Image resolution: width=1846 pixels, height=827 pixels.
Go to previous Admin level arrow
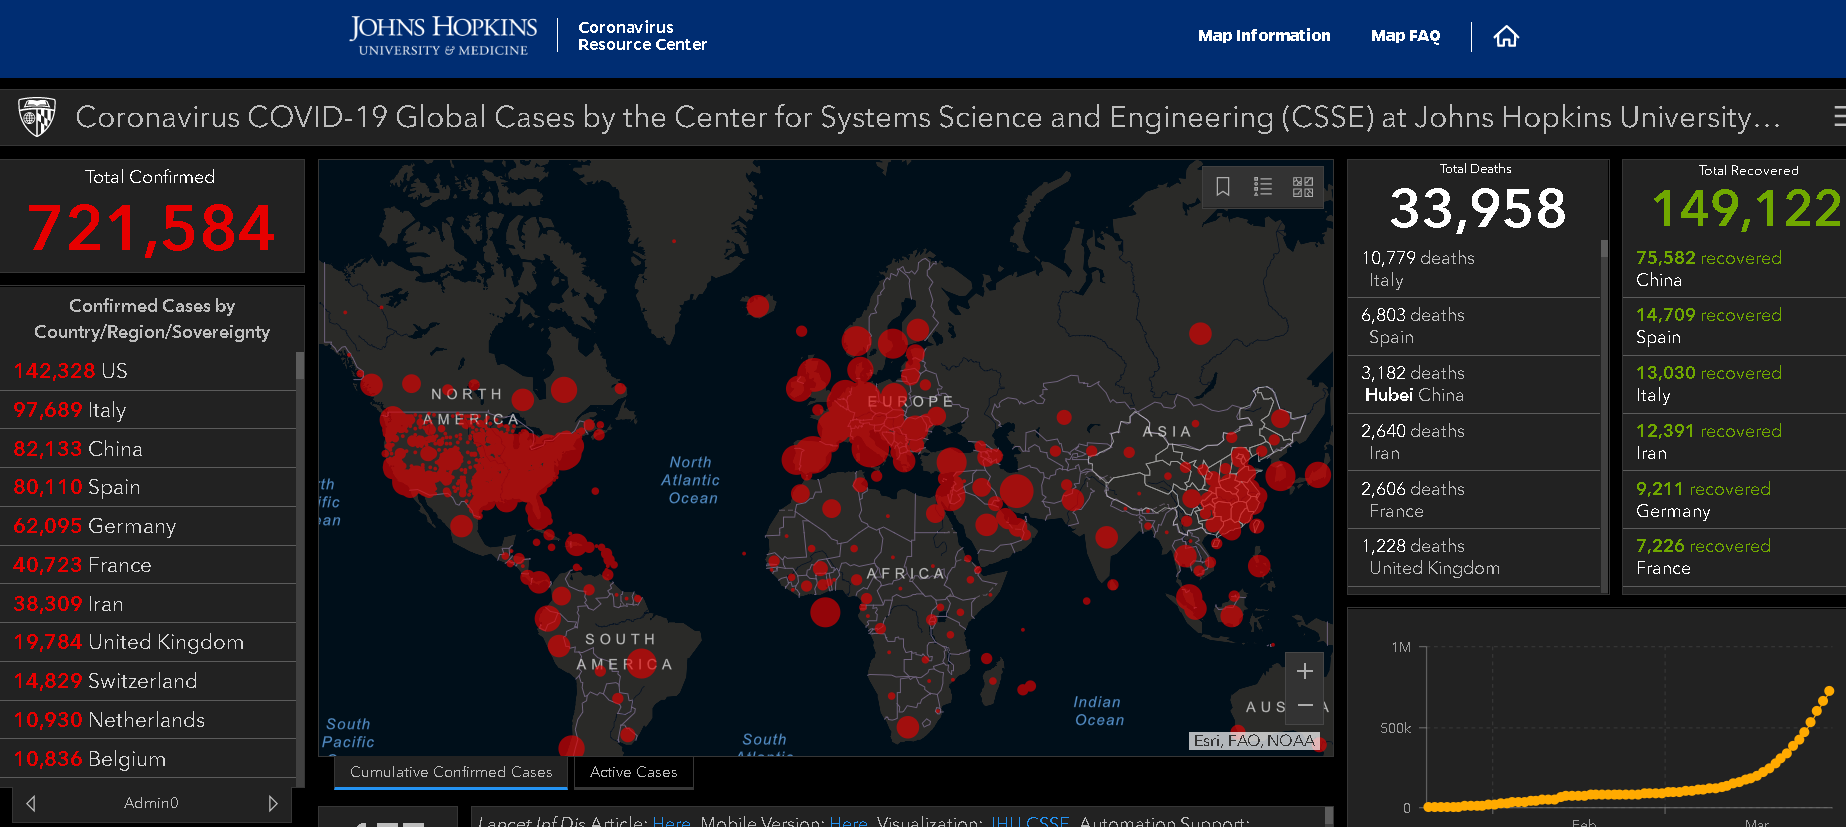[31, 803]
